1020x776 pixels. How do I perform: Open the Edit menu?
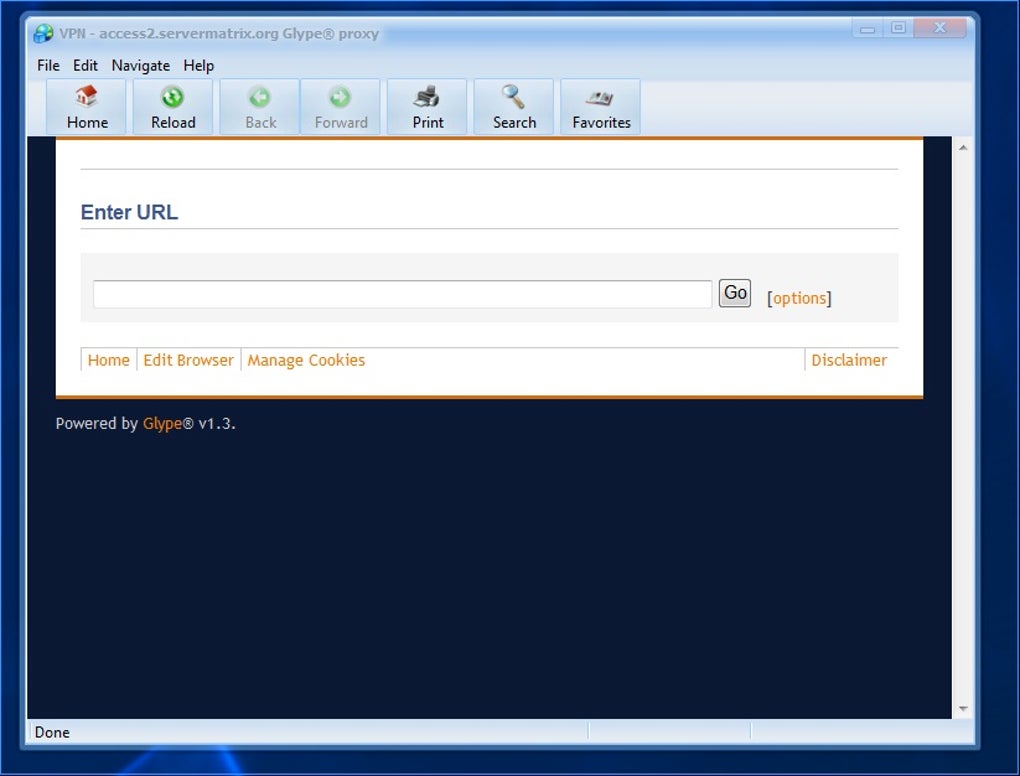click(x=85, y=66)
